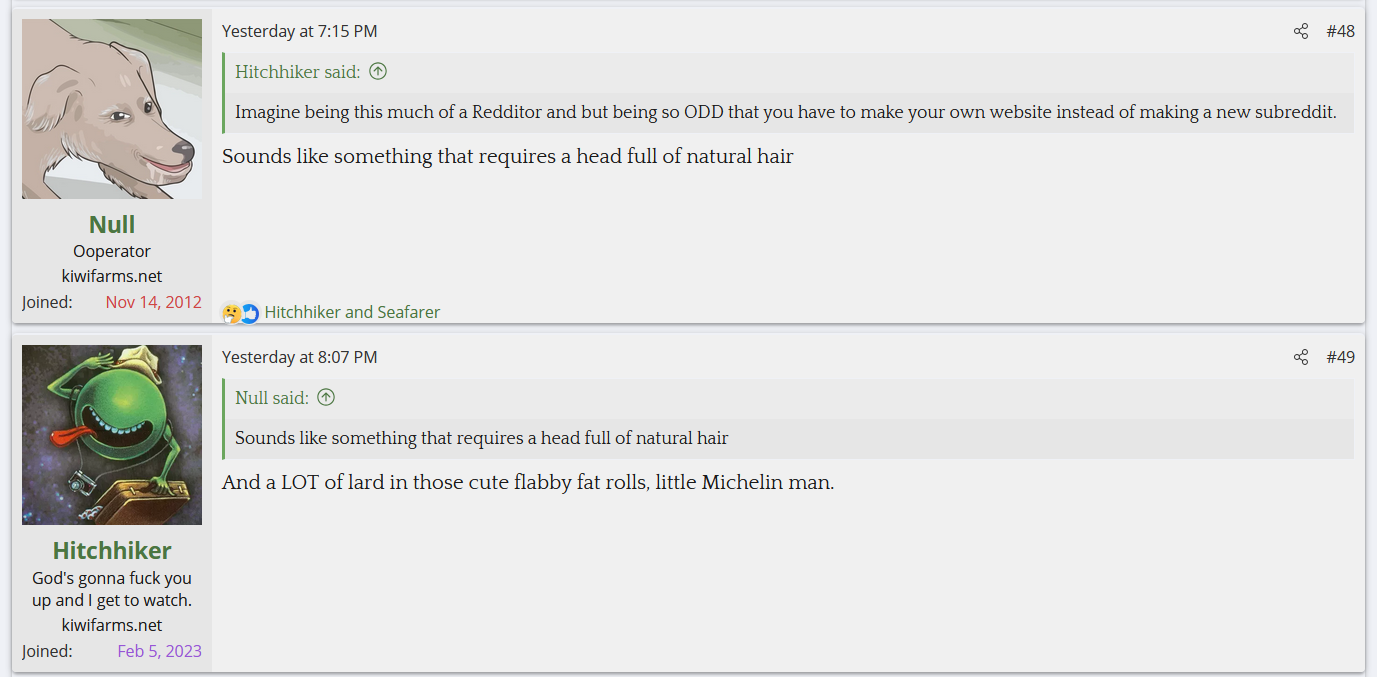This screenshot has height=677, width=1377.
Task: Click the thinking emoji reaction icon
Action: (231, 313)
